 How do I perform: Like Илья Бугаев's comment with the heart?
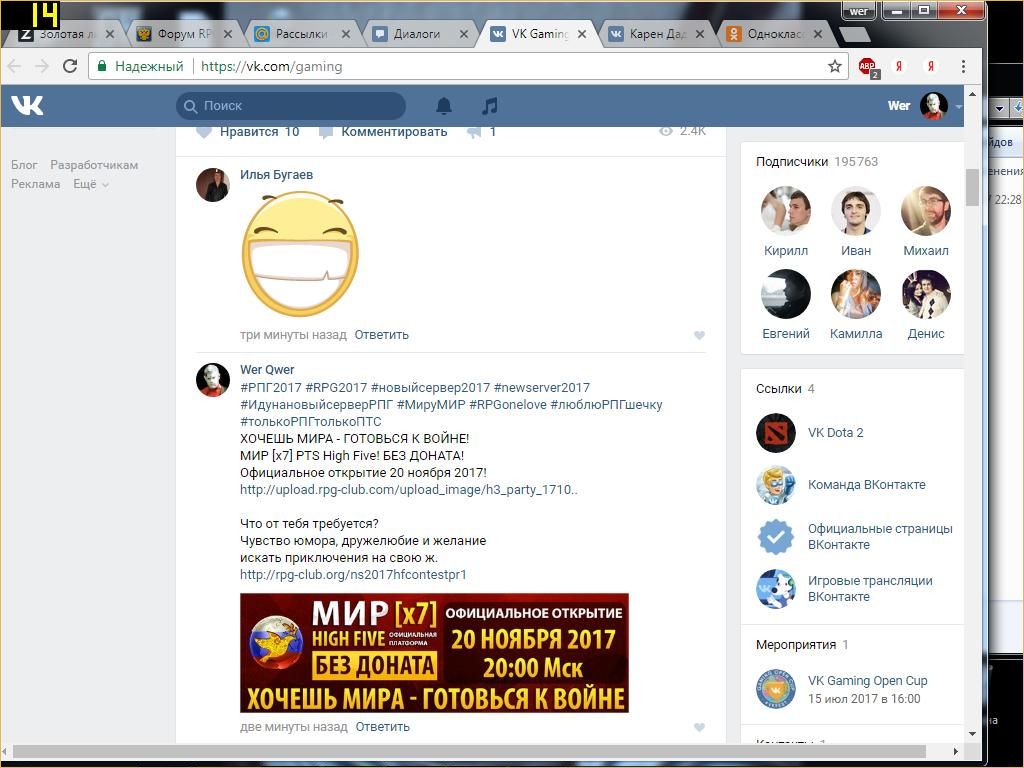[699, 335]
